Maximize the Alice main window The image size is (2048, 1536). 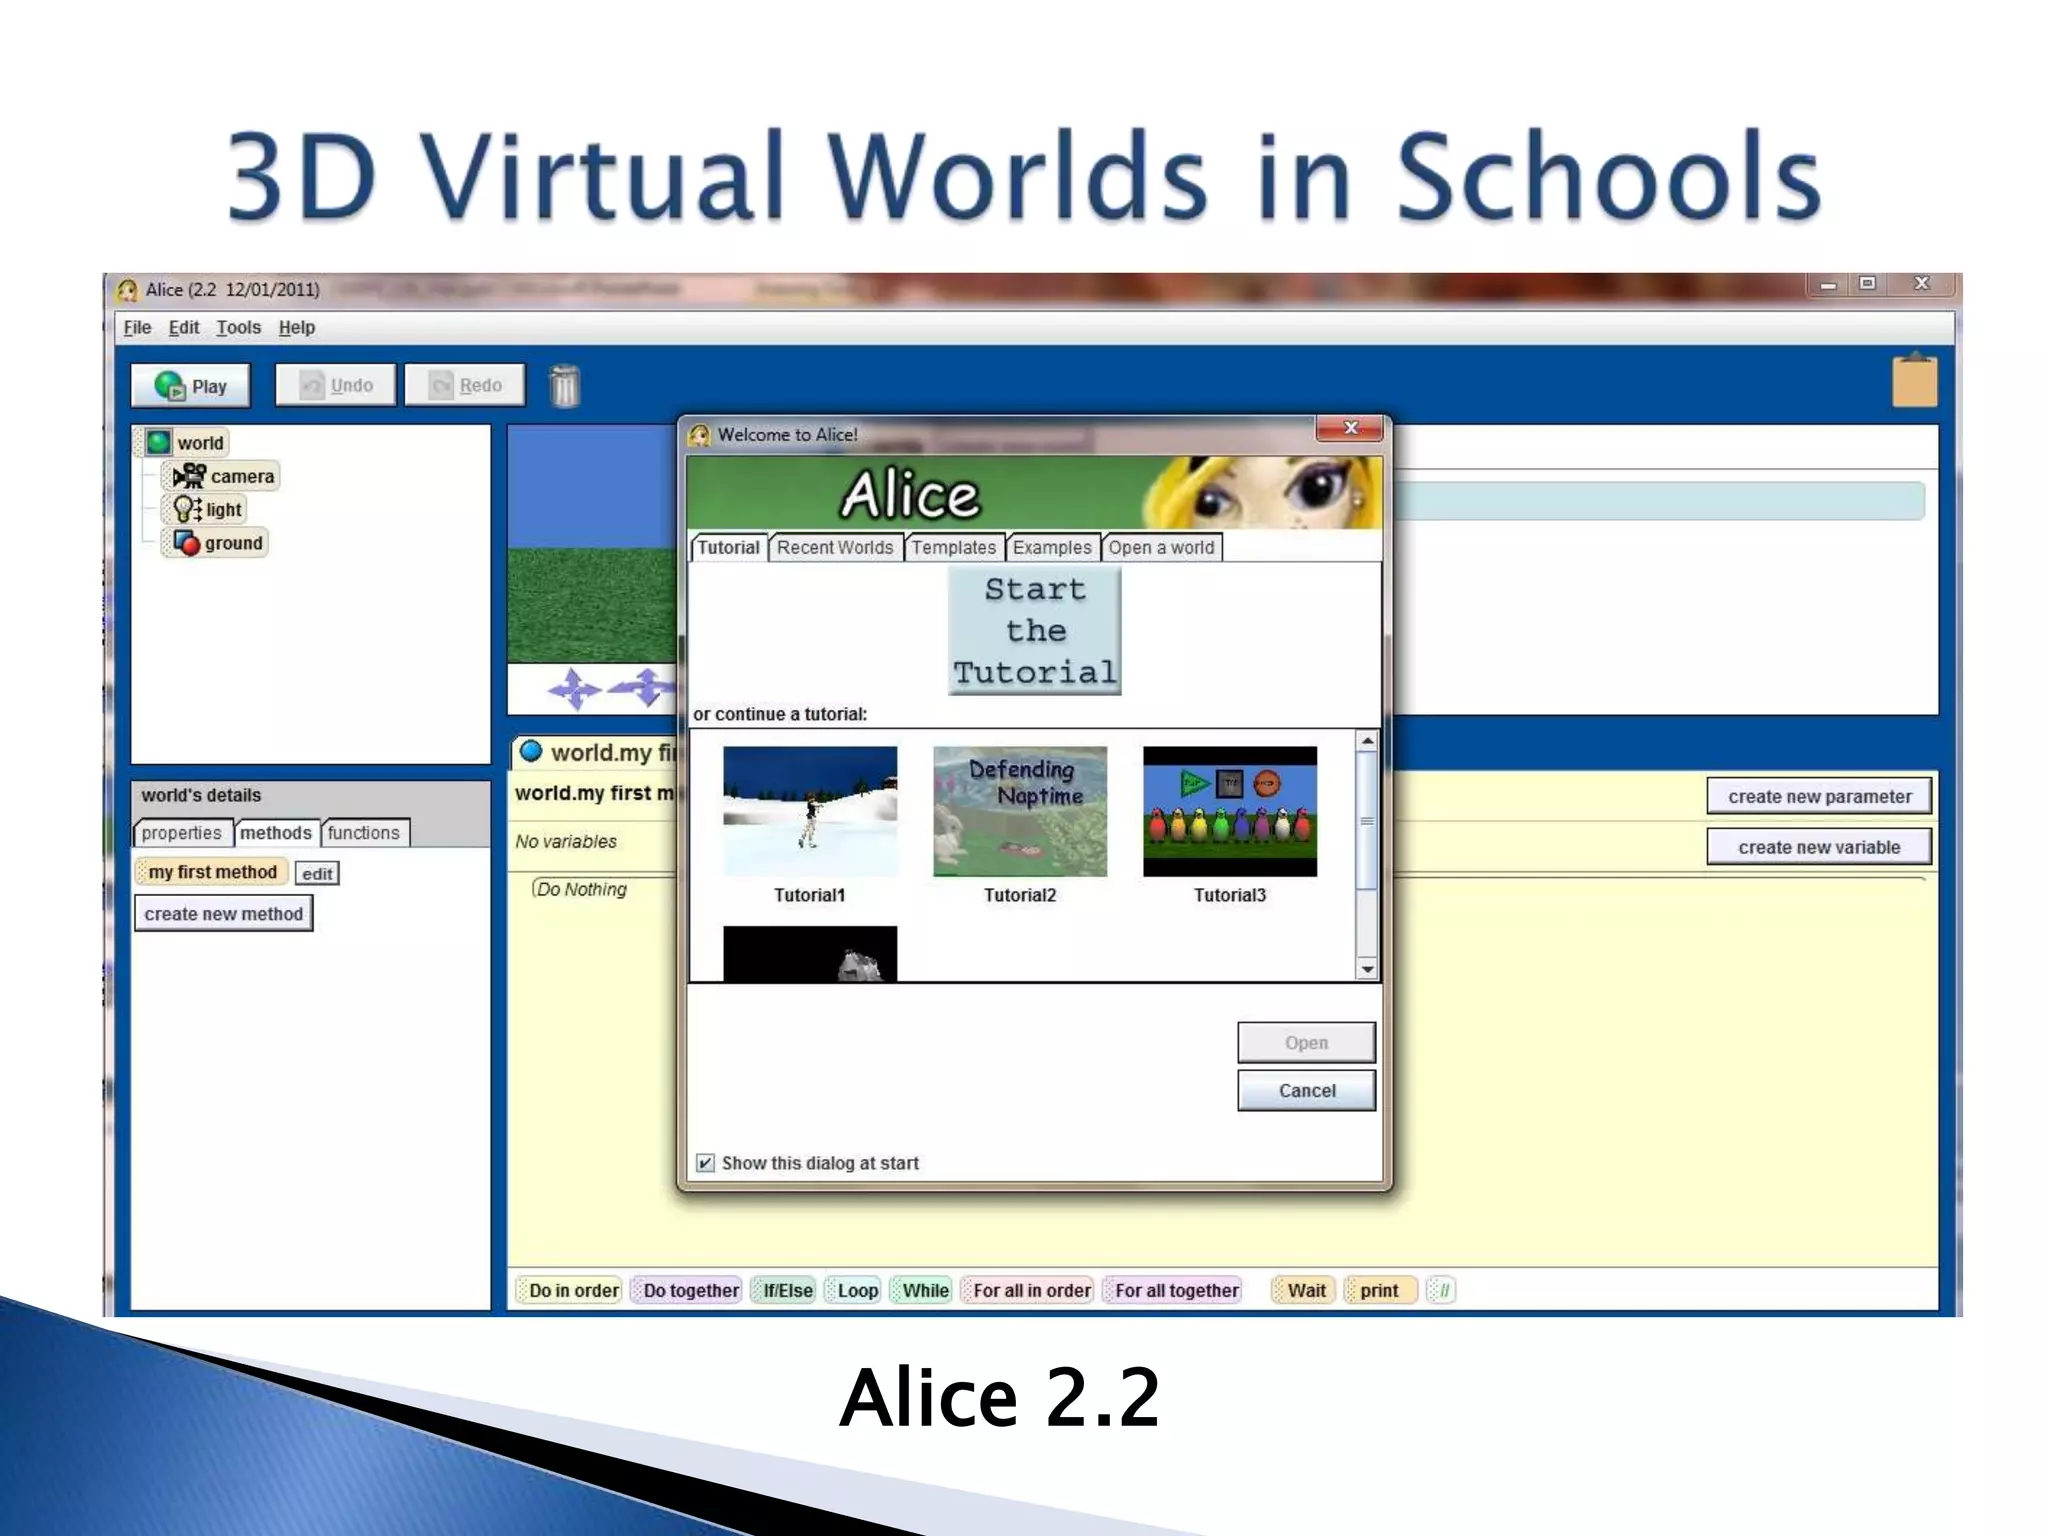coord(1867,284)
